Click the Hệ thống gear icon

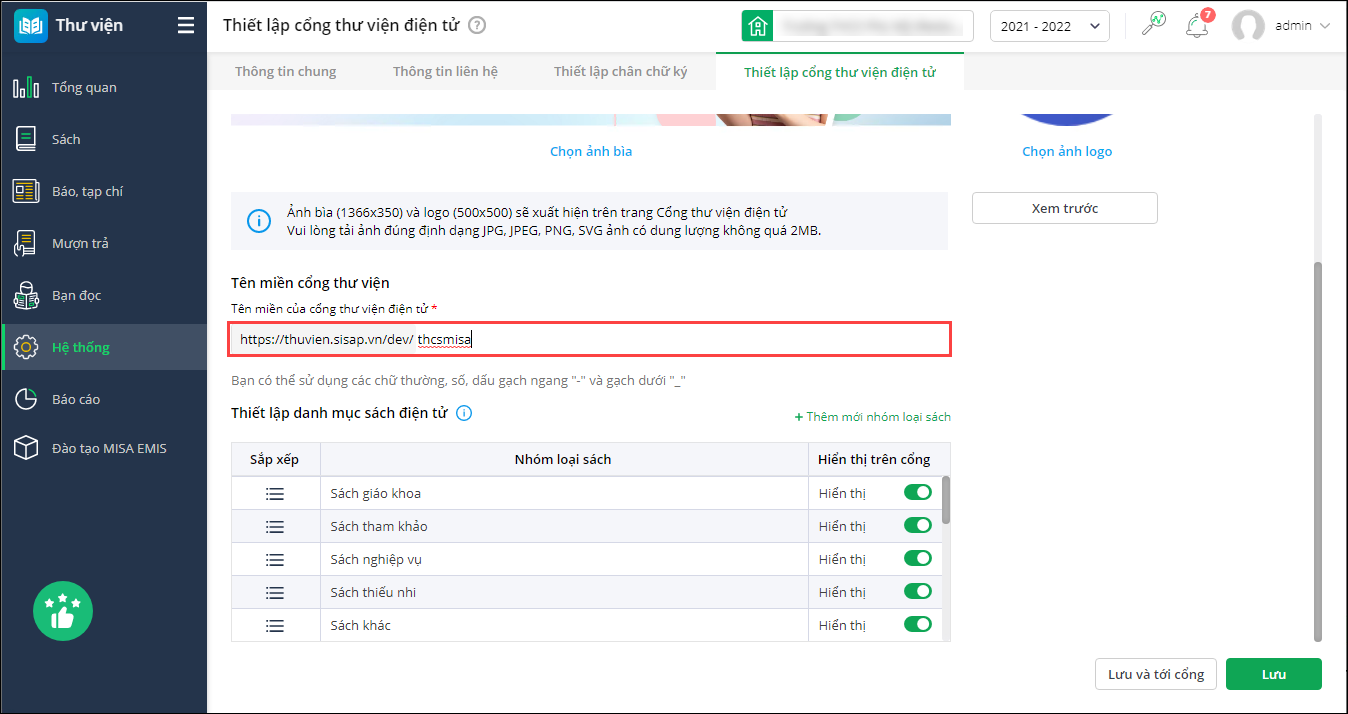tap(26, 347)
